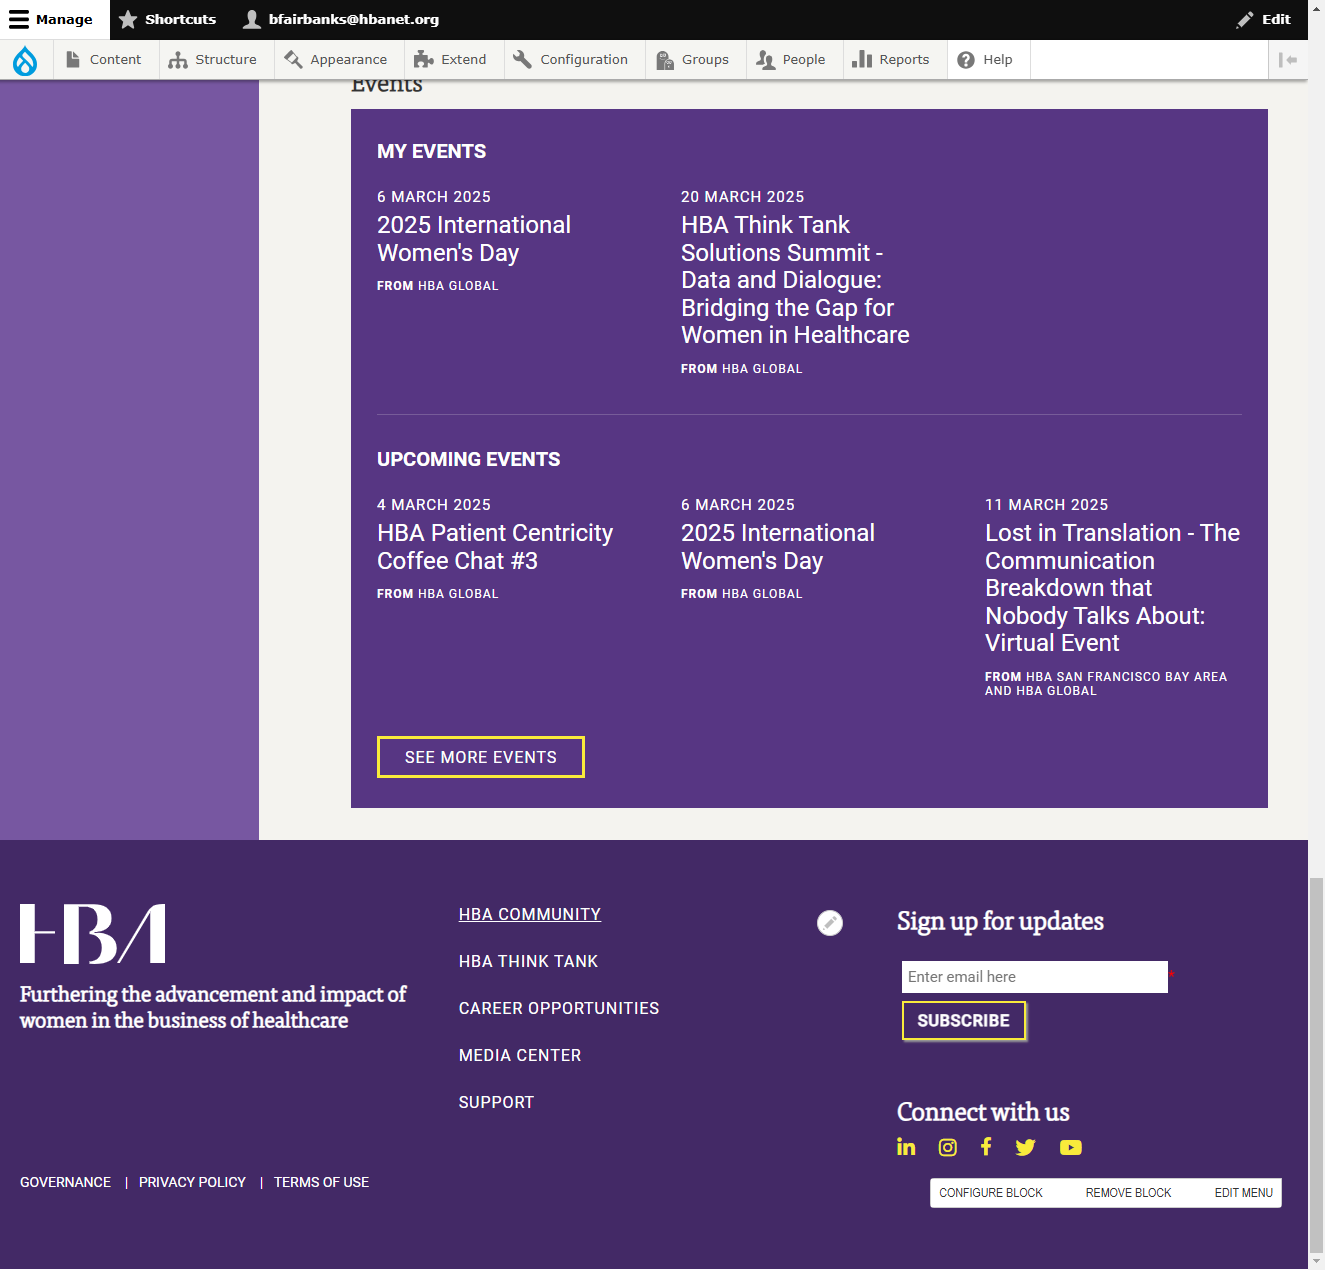Open Lost in Translation virtual event
Image resolution: width=1325 pixels, height=1270 pixels.
[x=1112, y=588]
